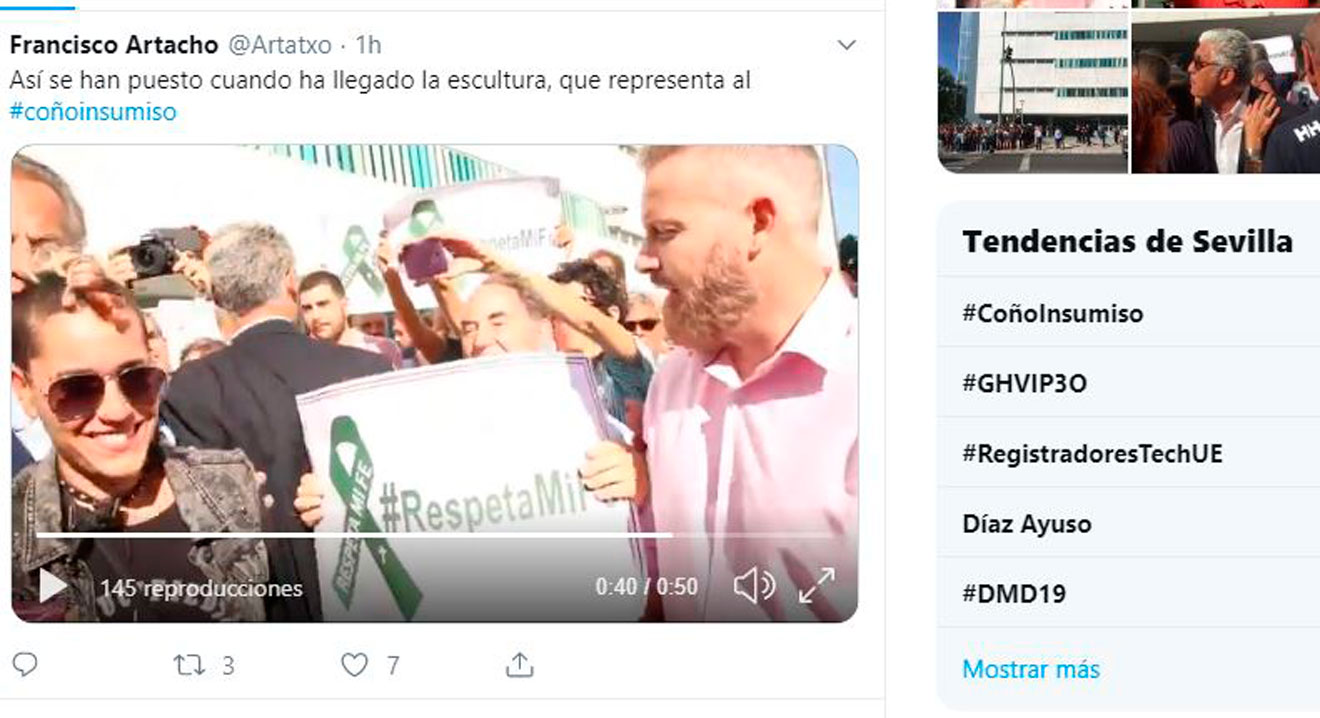
Task: Reply to the tweet with comment icon
Action: 25,665
